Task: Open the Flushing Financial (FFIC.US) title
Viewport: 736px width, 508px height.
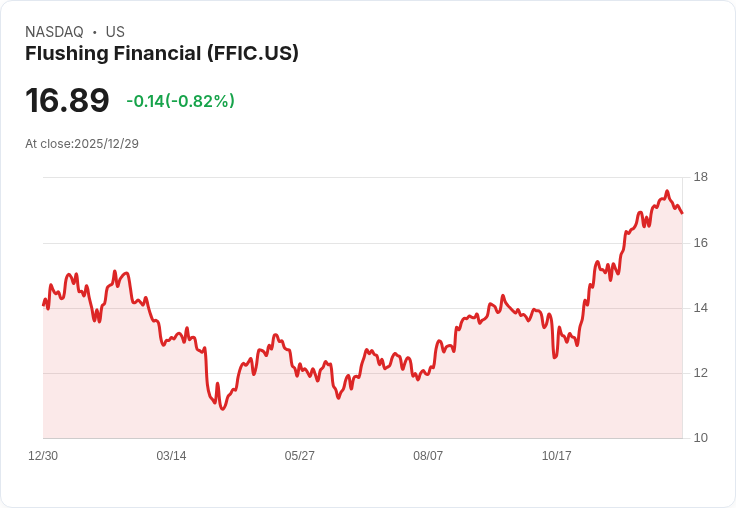Action: [x=162, y=54]
